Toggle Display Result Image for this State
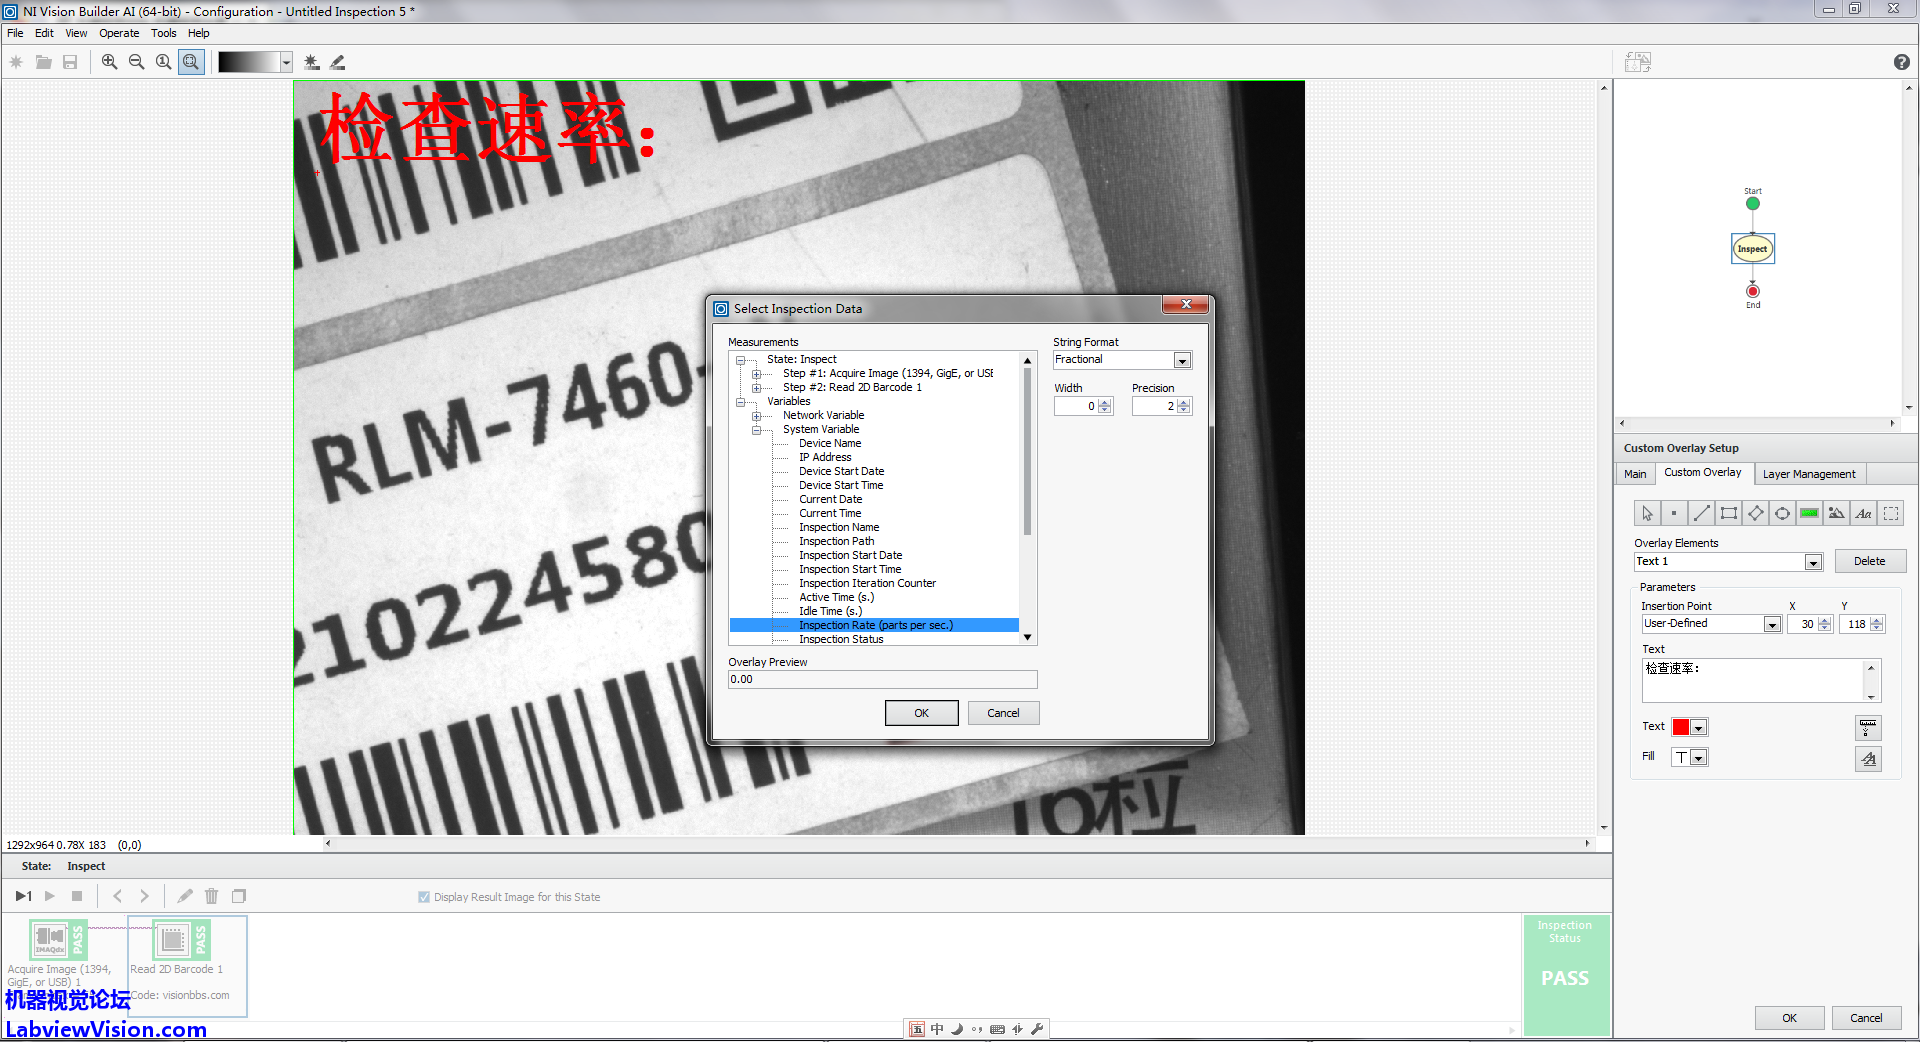The height and width of the screenshot is (1042, 1920). [x=424, y=897]
